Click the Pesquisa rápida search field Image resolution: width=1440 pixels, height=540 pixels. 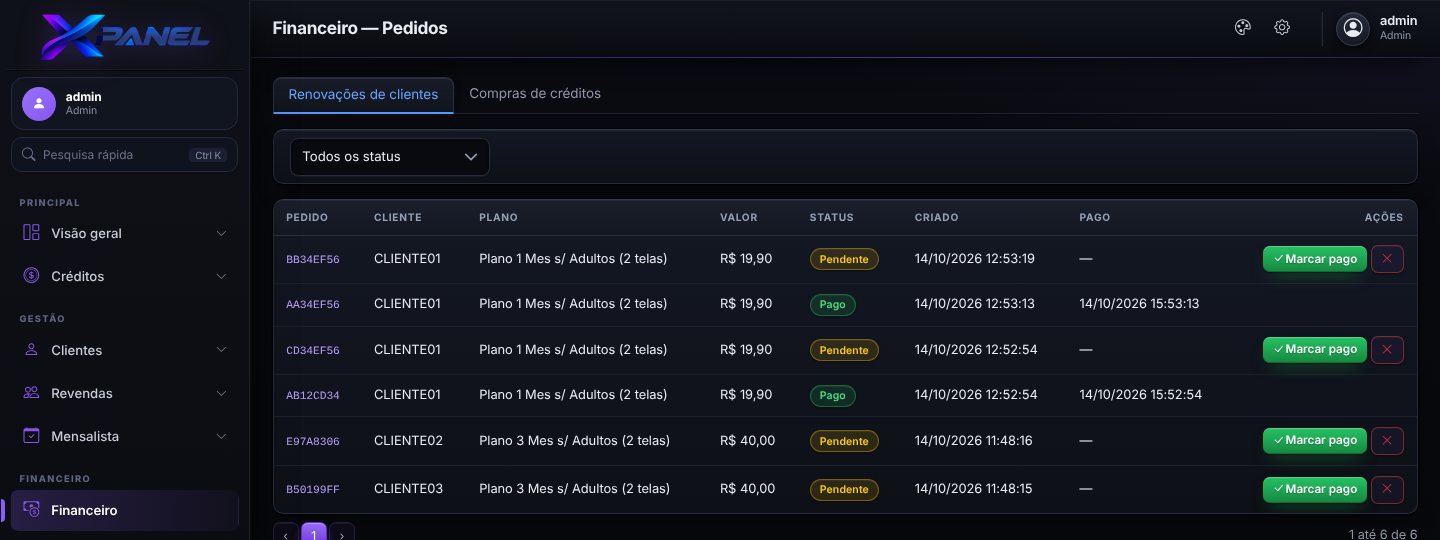pyautogui.click(x=124, y=155)
